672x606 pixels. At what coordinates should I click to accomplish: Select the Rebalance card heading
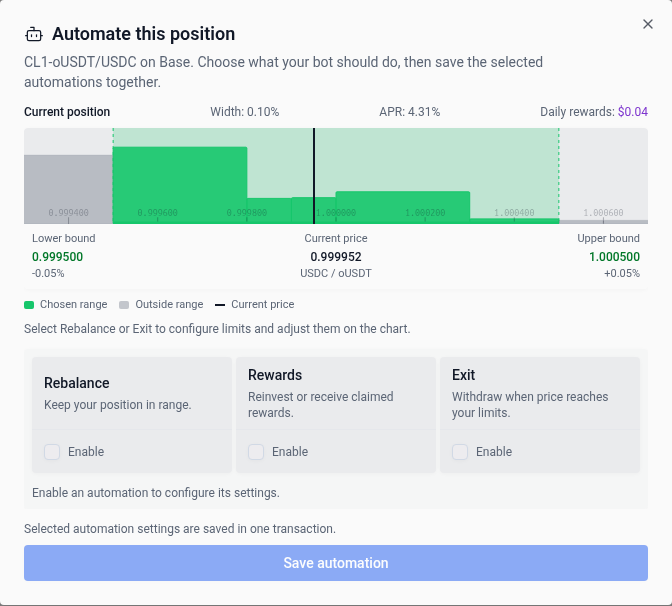pos(77,383)
